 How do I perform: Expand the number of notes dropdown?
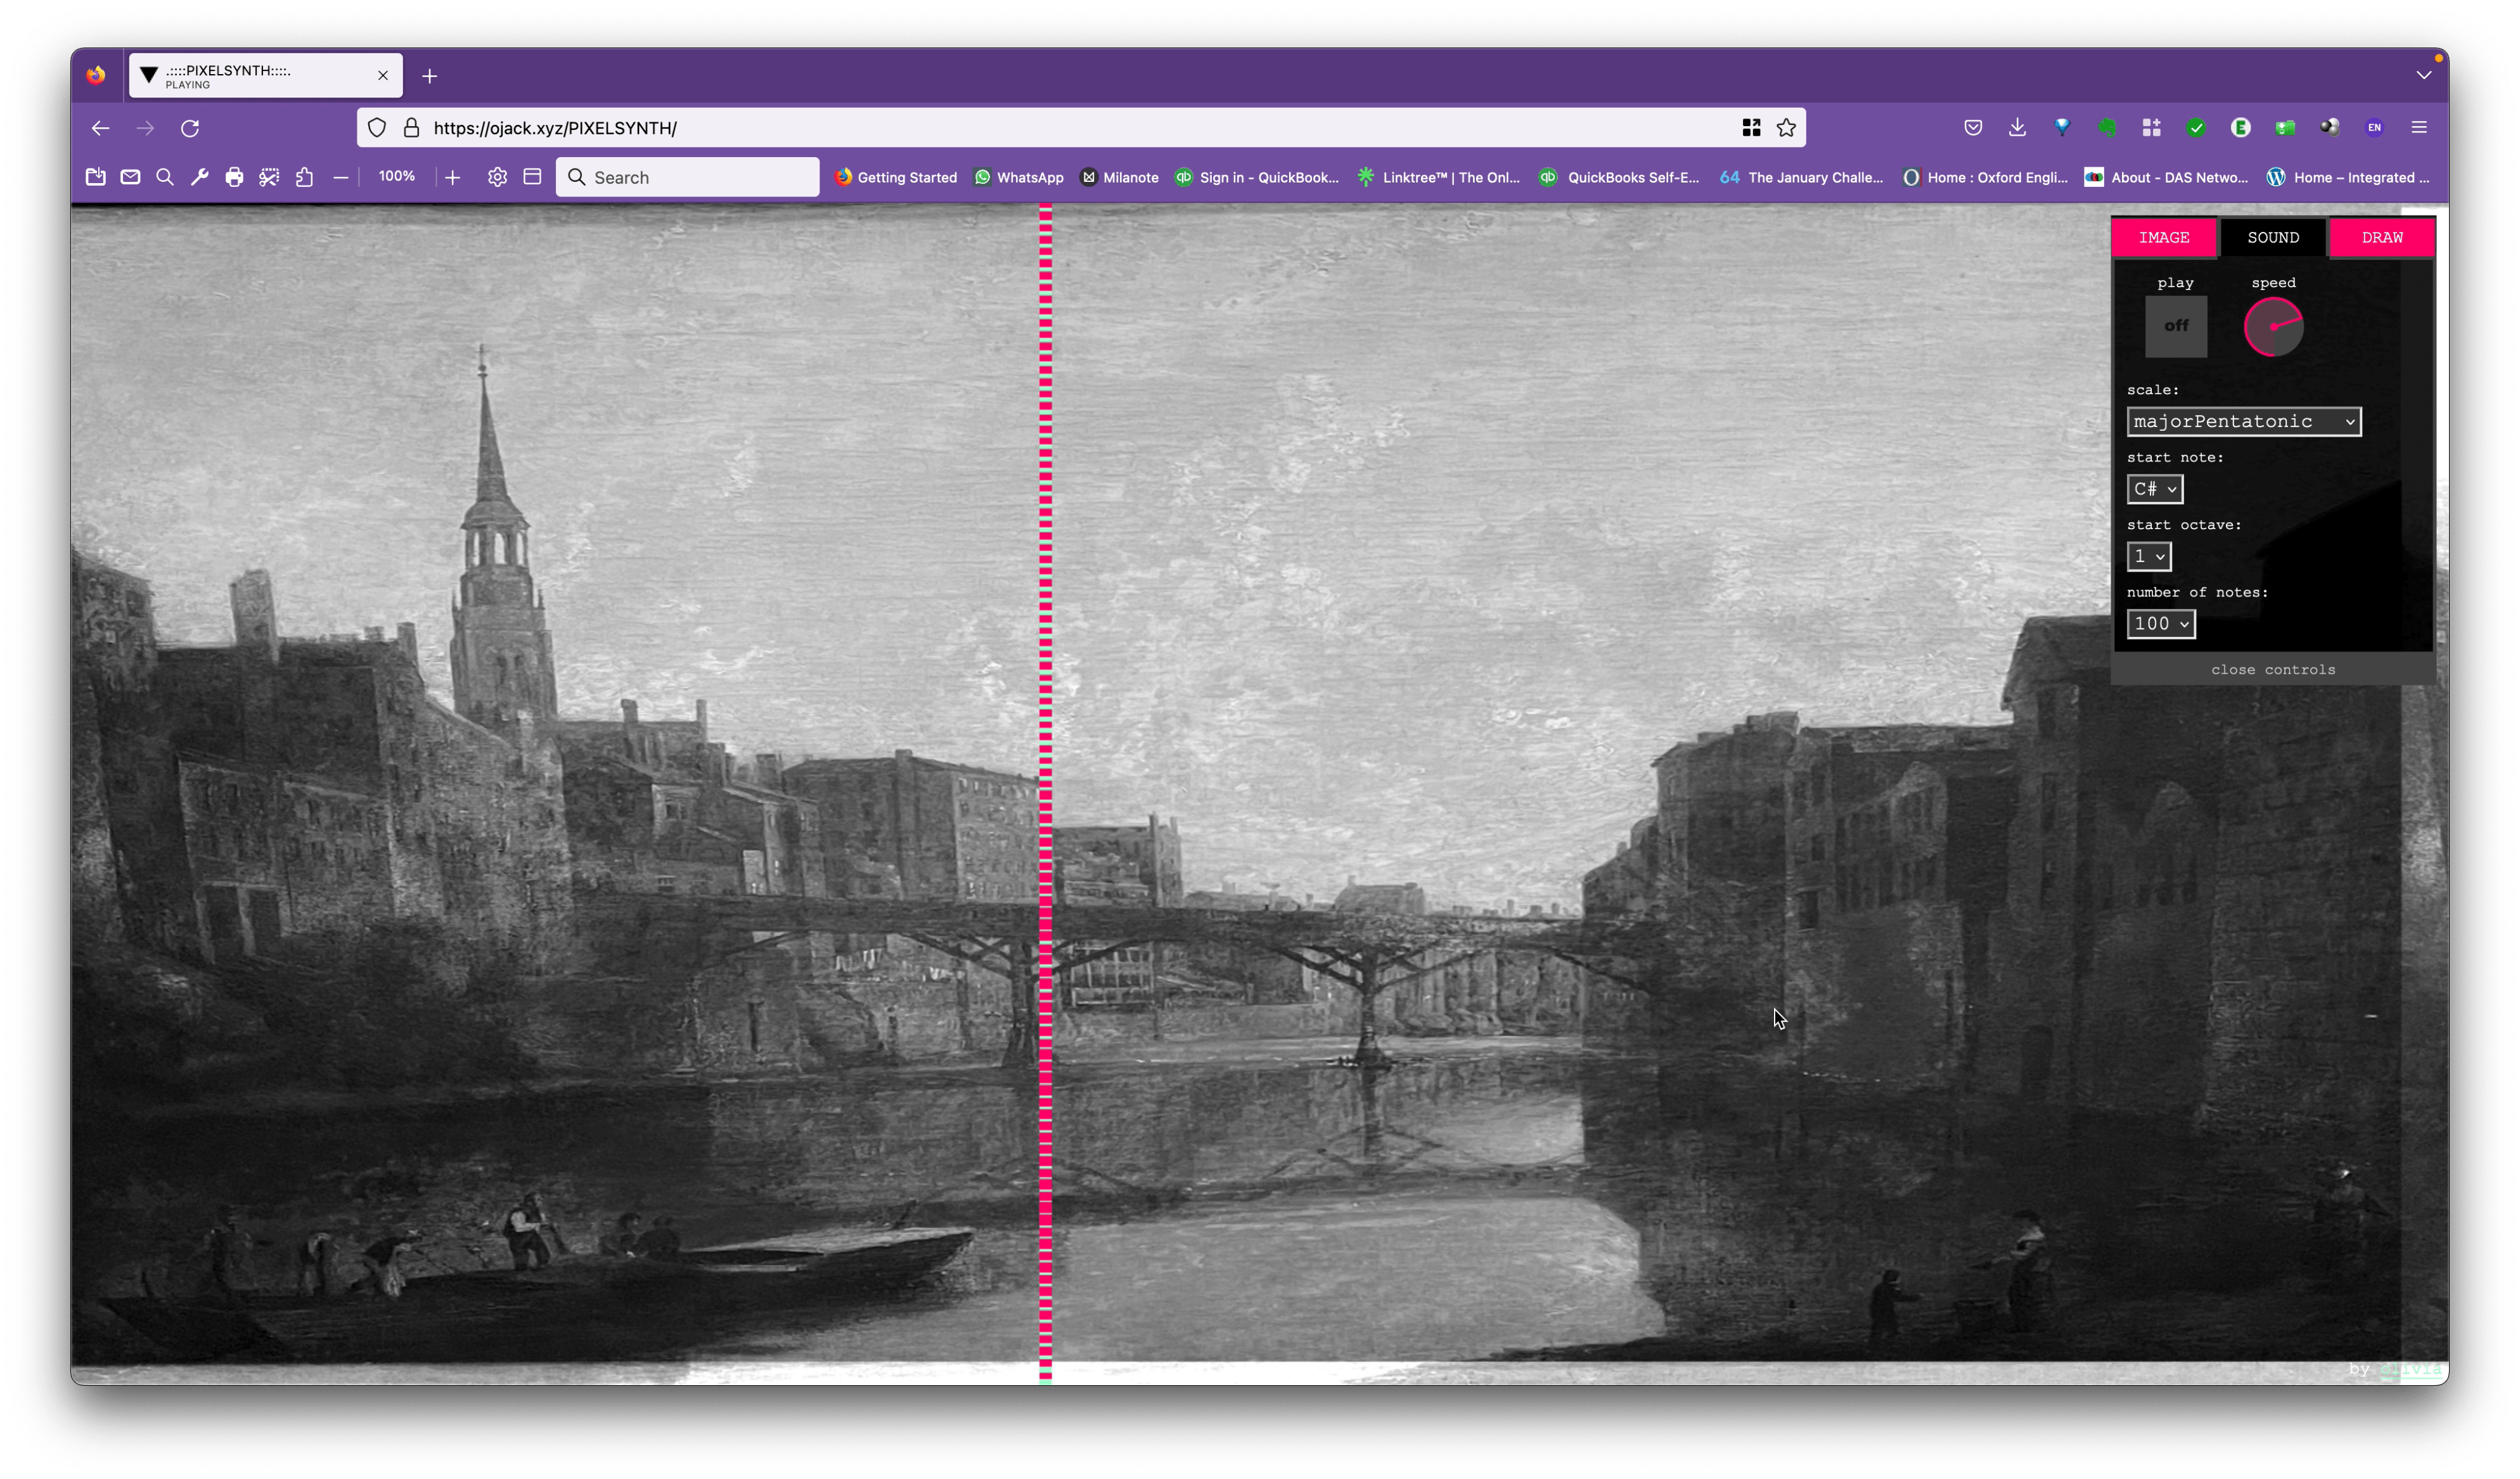[x=2160, y=624]
